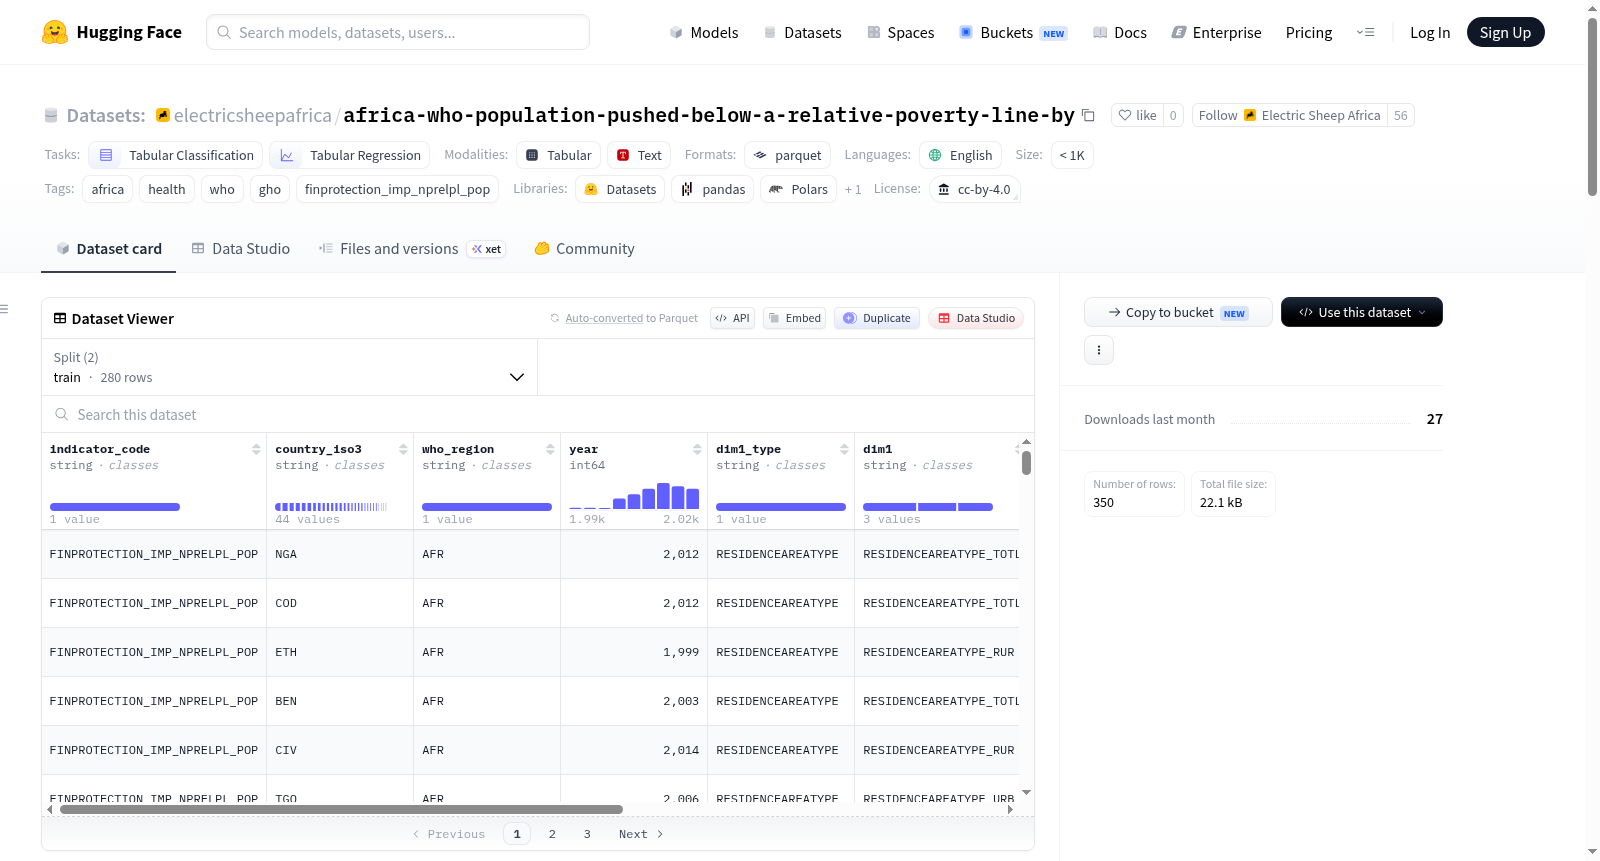Open the left sidebar menu icon
Viewport: 1600px width, 861px height.
pos(4,309)
